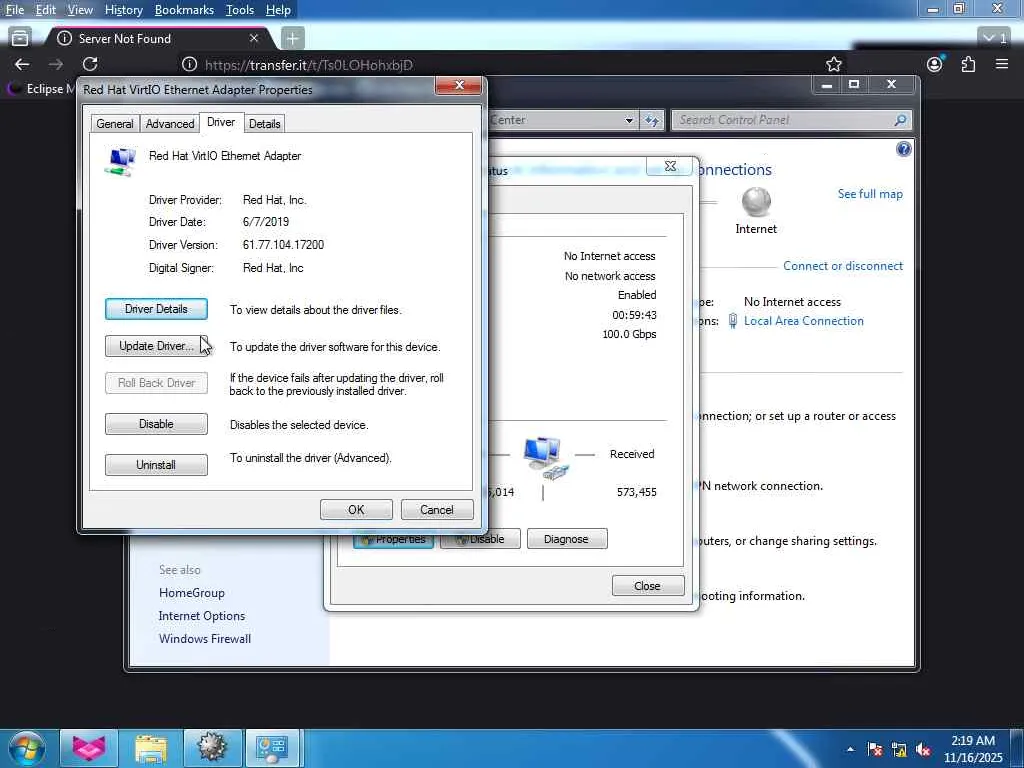This screenshot has width=1024, height=768.
Task: Click Disable in the adapter properties dialog
Action: point(156,424)
